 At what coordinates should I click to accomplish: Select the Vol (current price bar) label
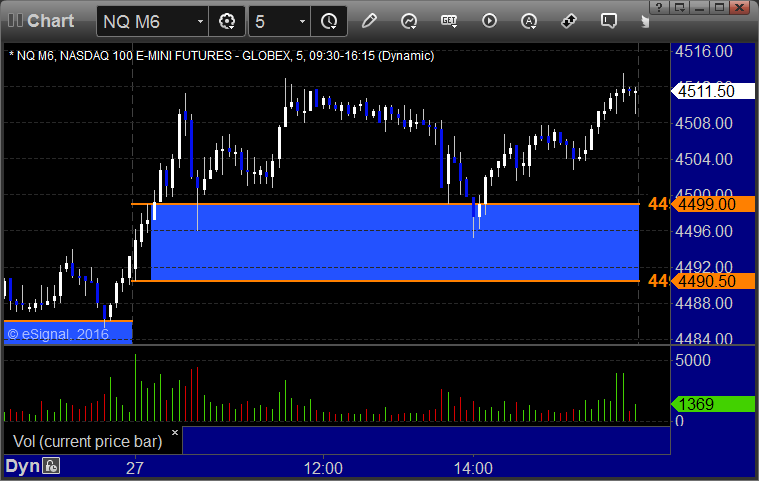click(x=88, y=441)
